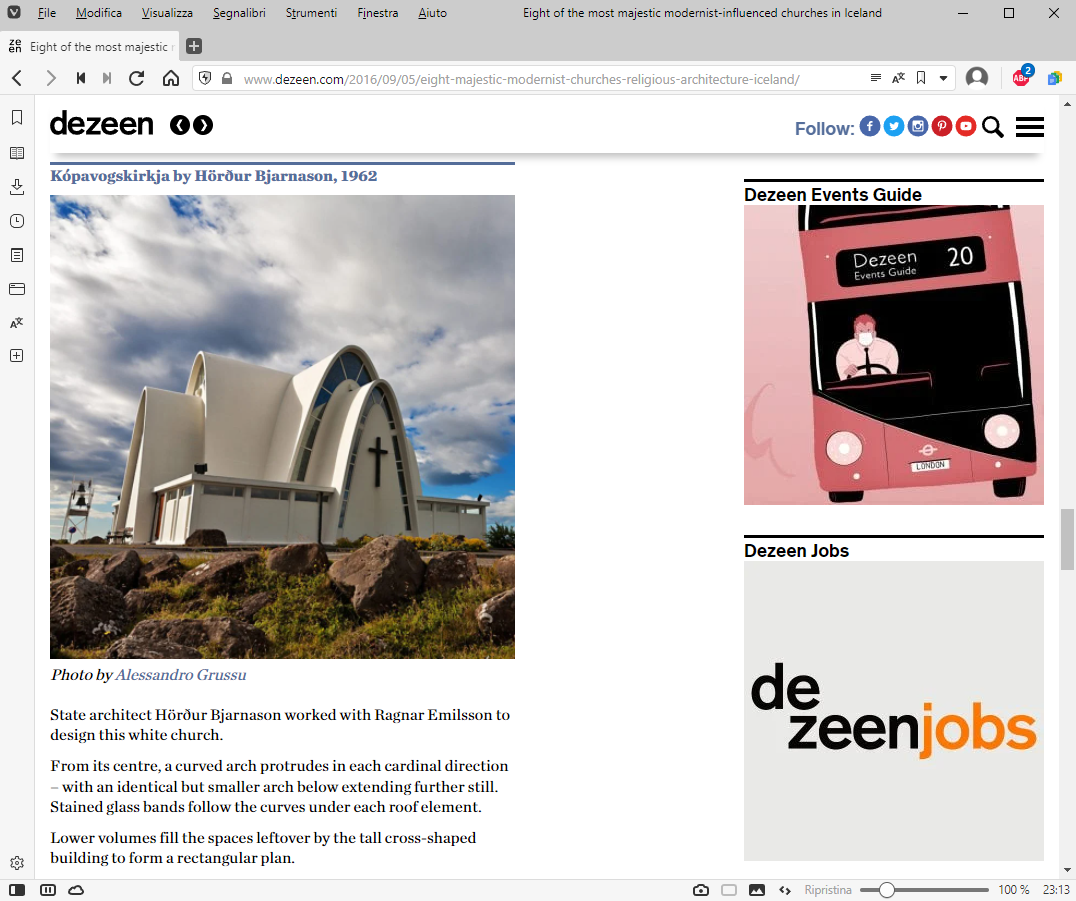Toggle image loading in status bar
This screenshot has height=901, width=1076.
757,890
